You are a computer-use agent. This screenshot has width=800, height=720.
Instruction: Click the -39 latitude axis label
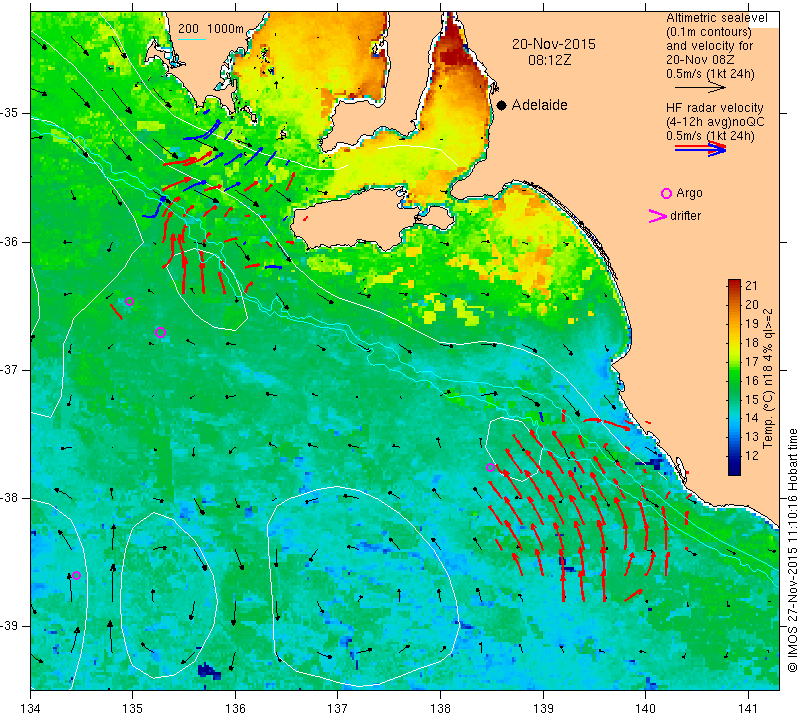[x=11, y=626]
